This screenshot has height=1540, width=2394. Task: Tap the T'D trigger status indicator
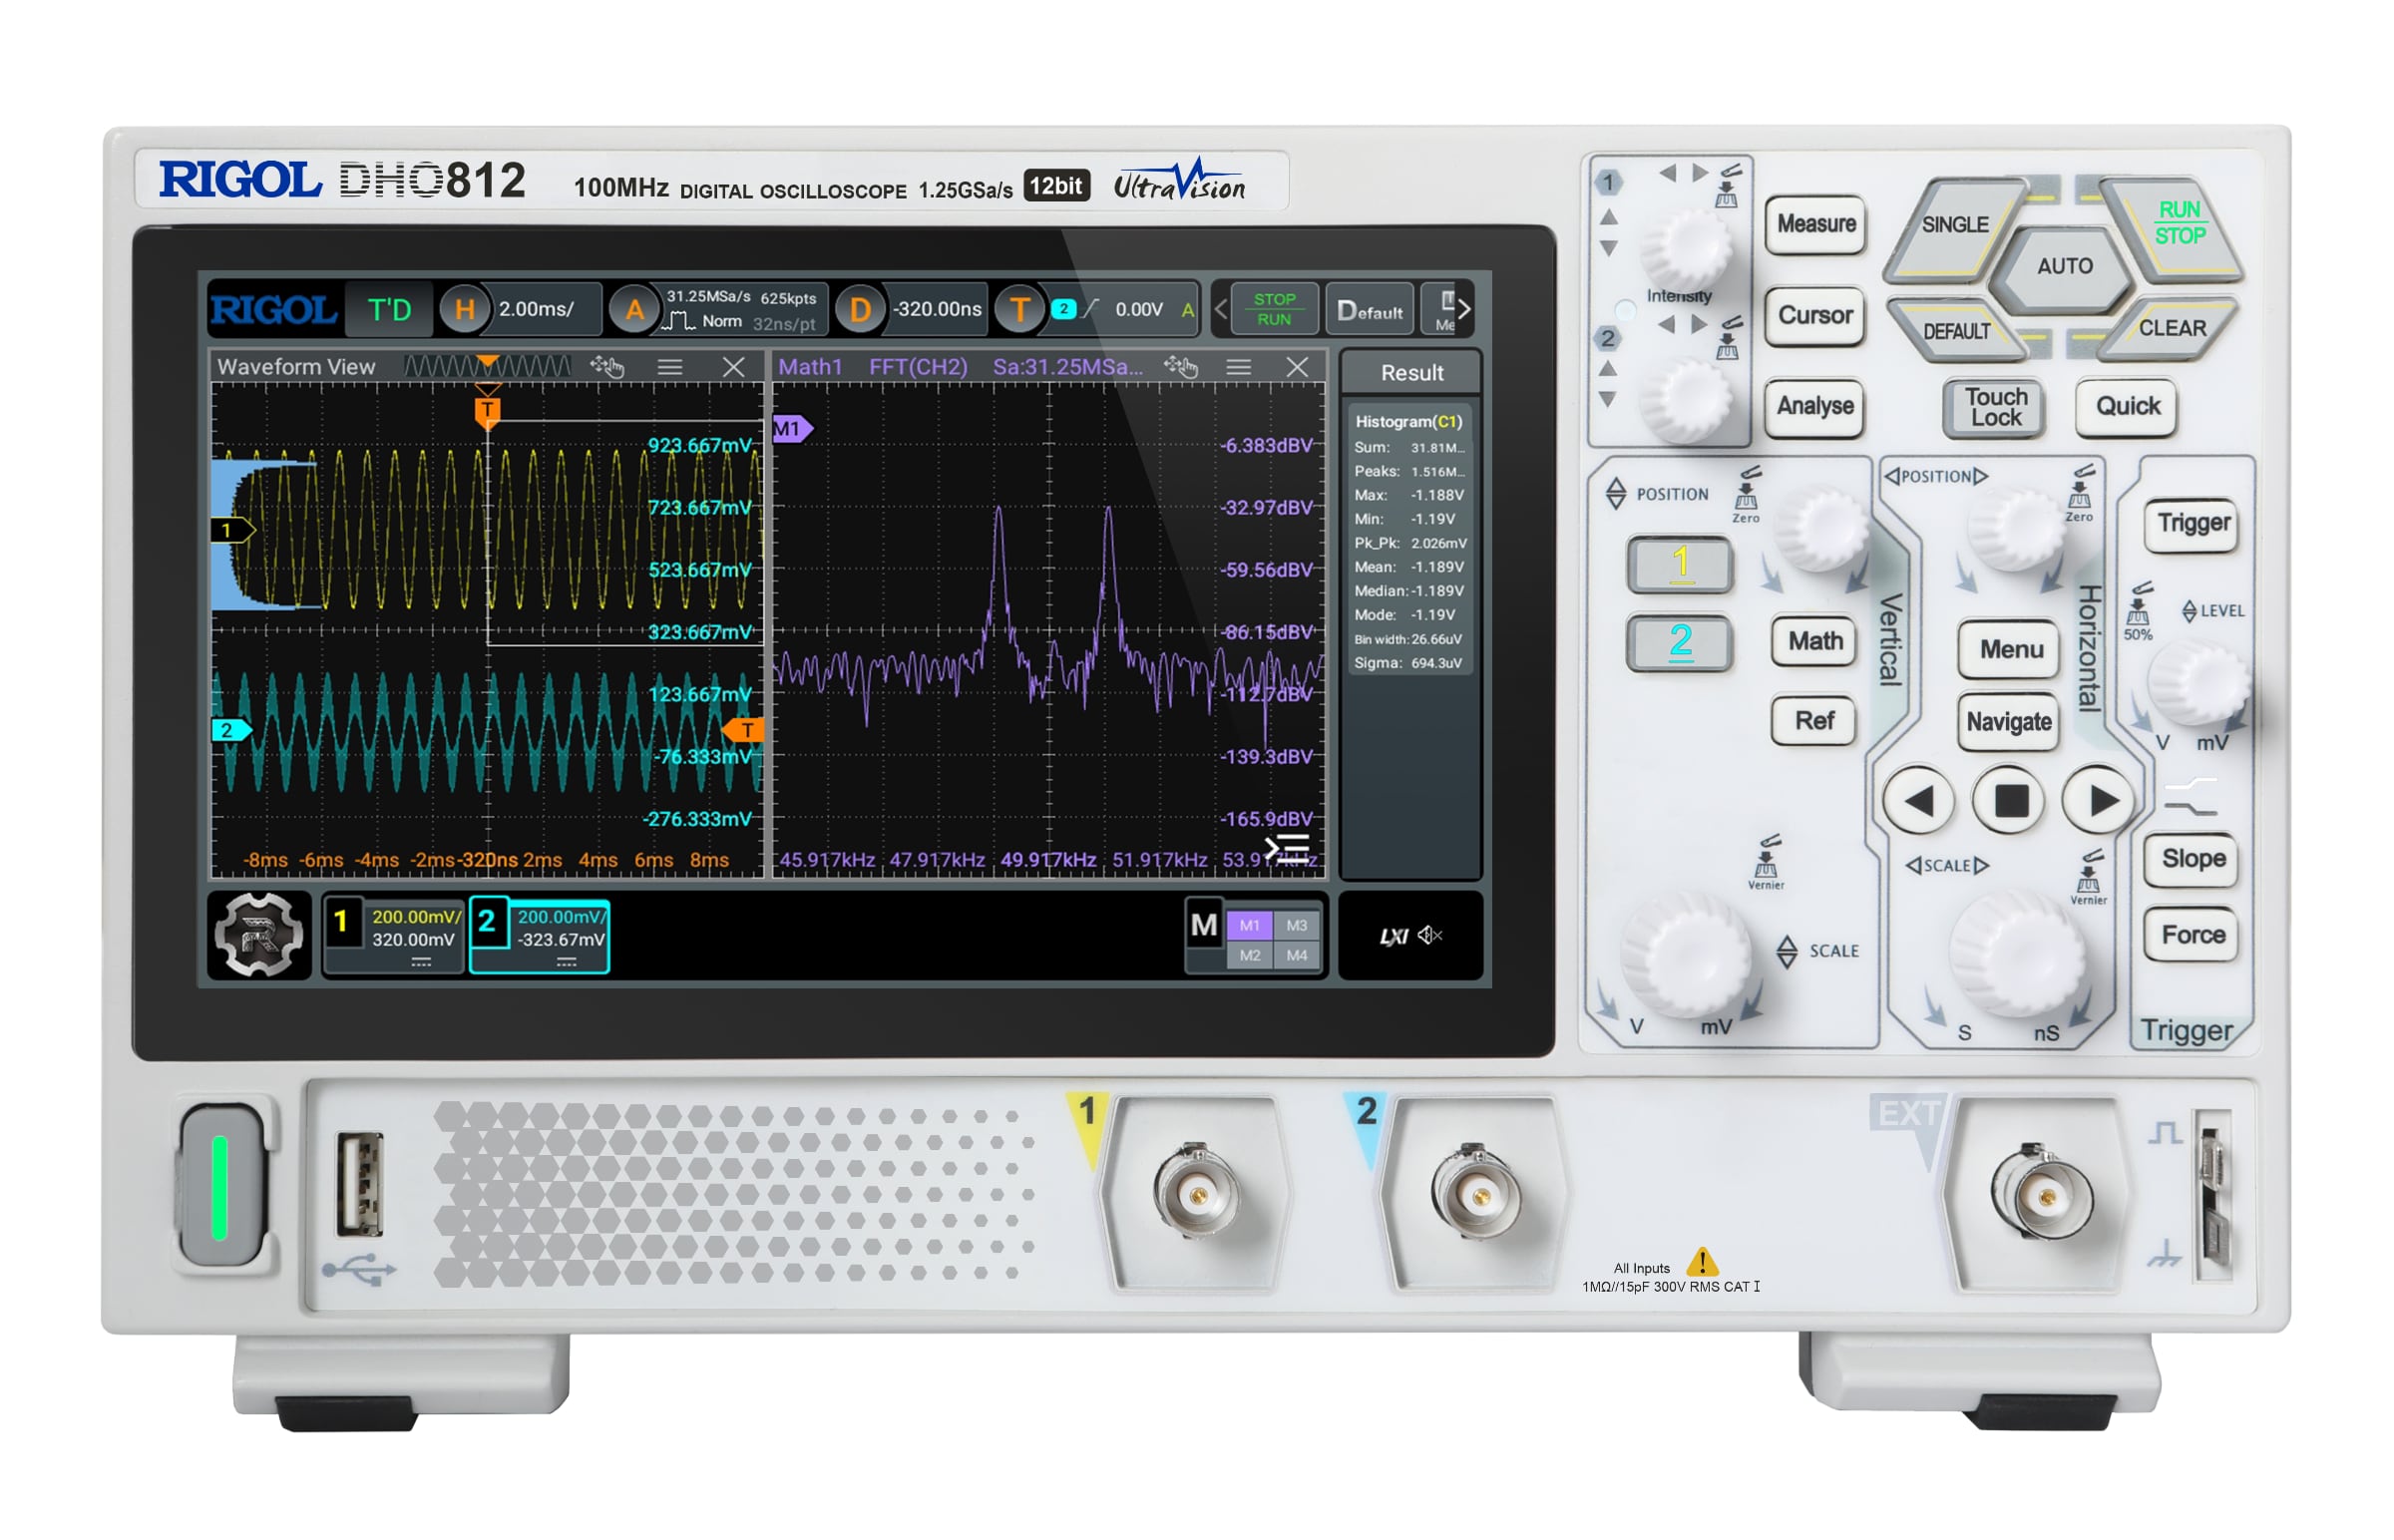tap(389, 309)
